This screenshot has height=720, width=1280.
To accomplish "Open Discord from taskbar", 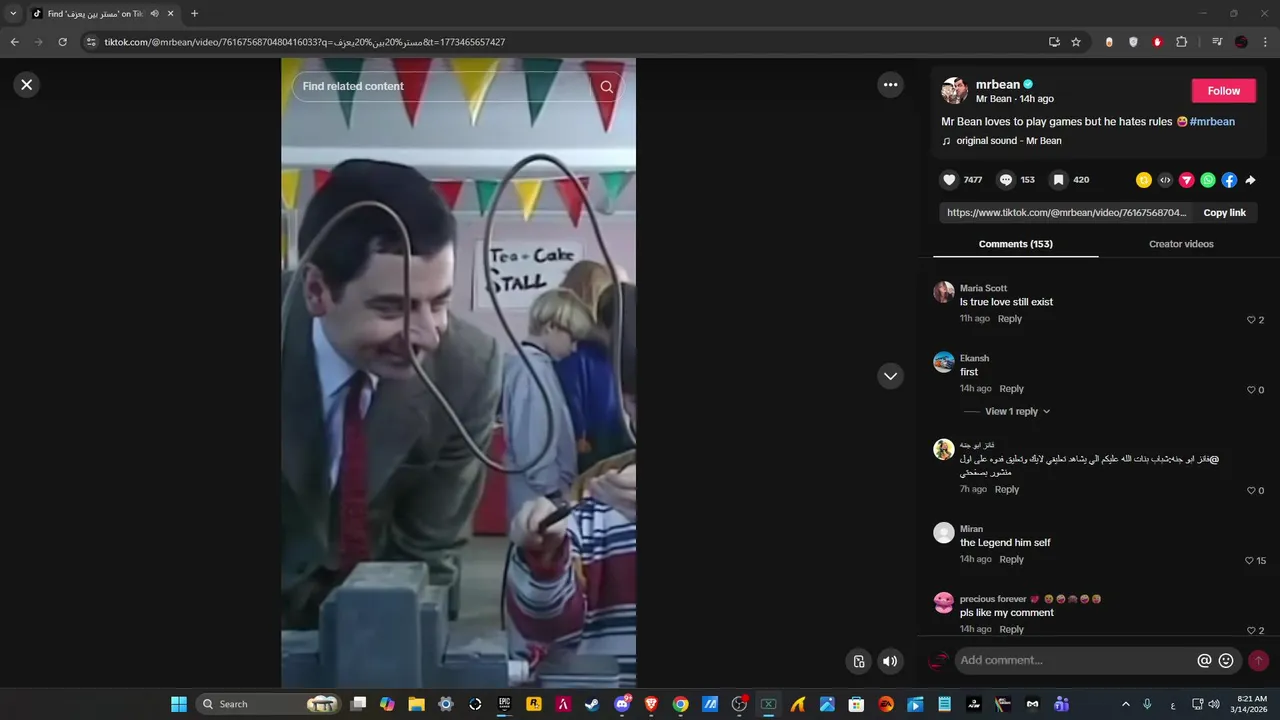I will pos(622,704).
